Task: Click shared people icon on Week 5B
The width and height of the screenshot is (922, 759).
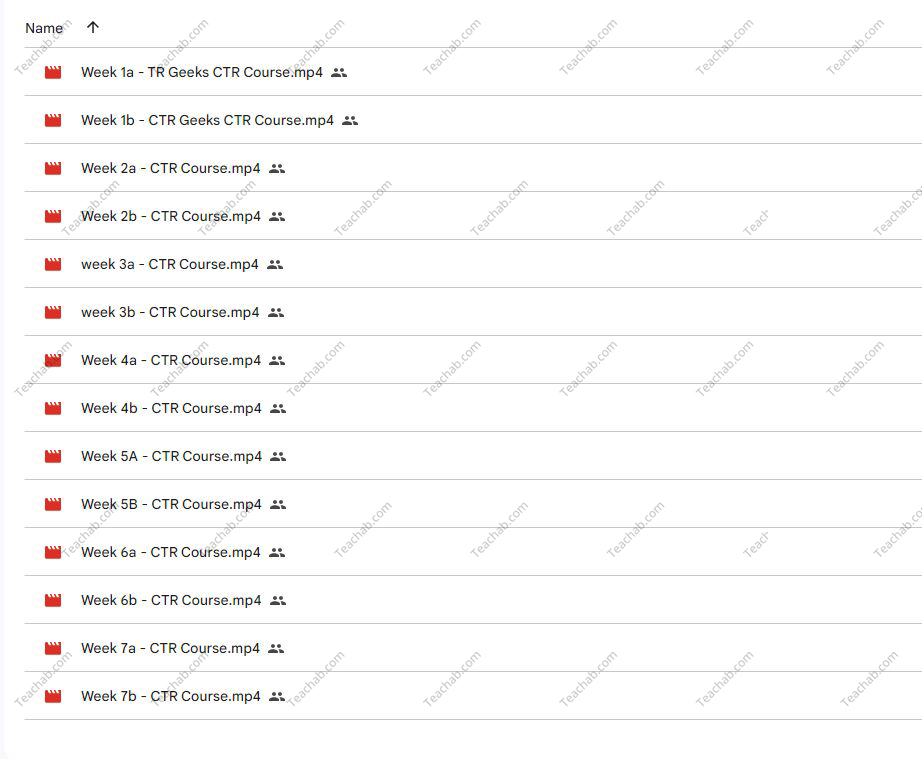Action: (278, 504)
